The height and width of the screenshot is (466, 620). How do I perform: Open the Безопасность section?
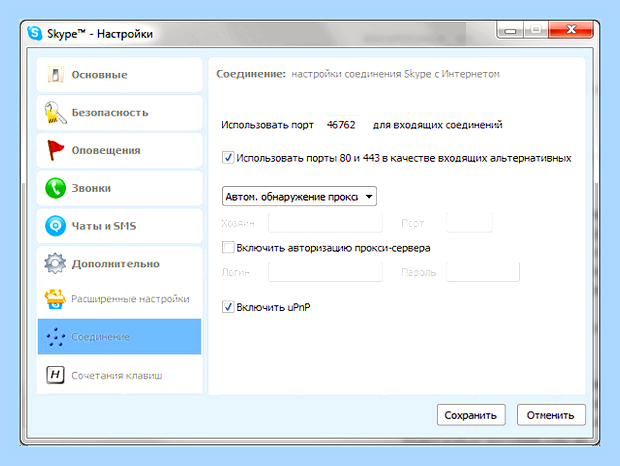(119, 113)
